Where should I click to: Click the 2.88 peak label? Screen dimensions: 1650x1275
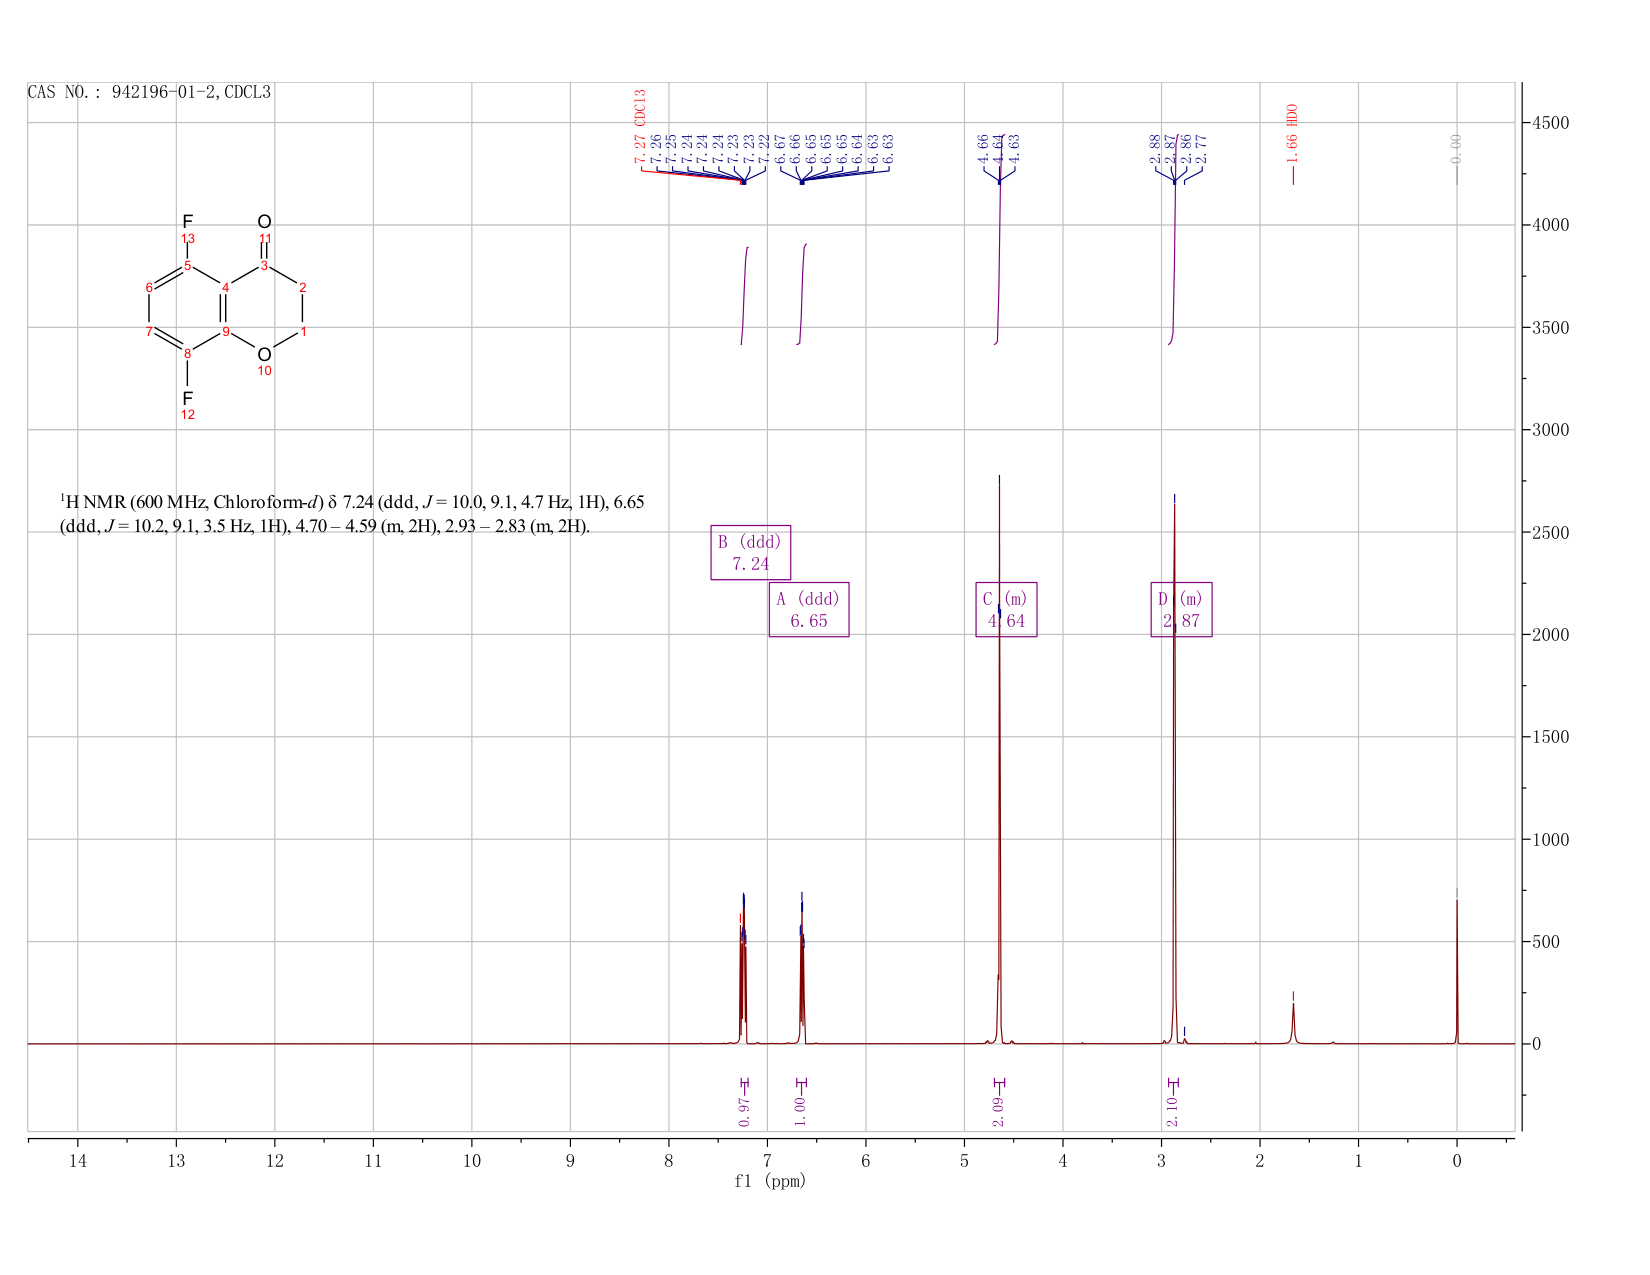[1155, 149]
